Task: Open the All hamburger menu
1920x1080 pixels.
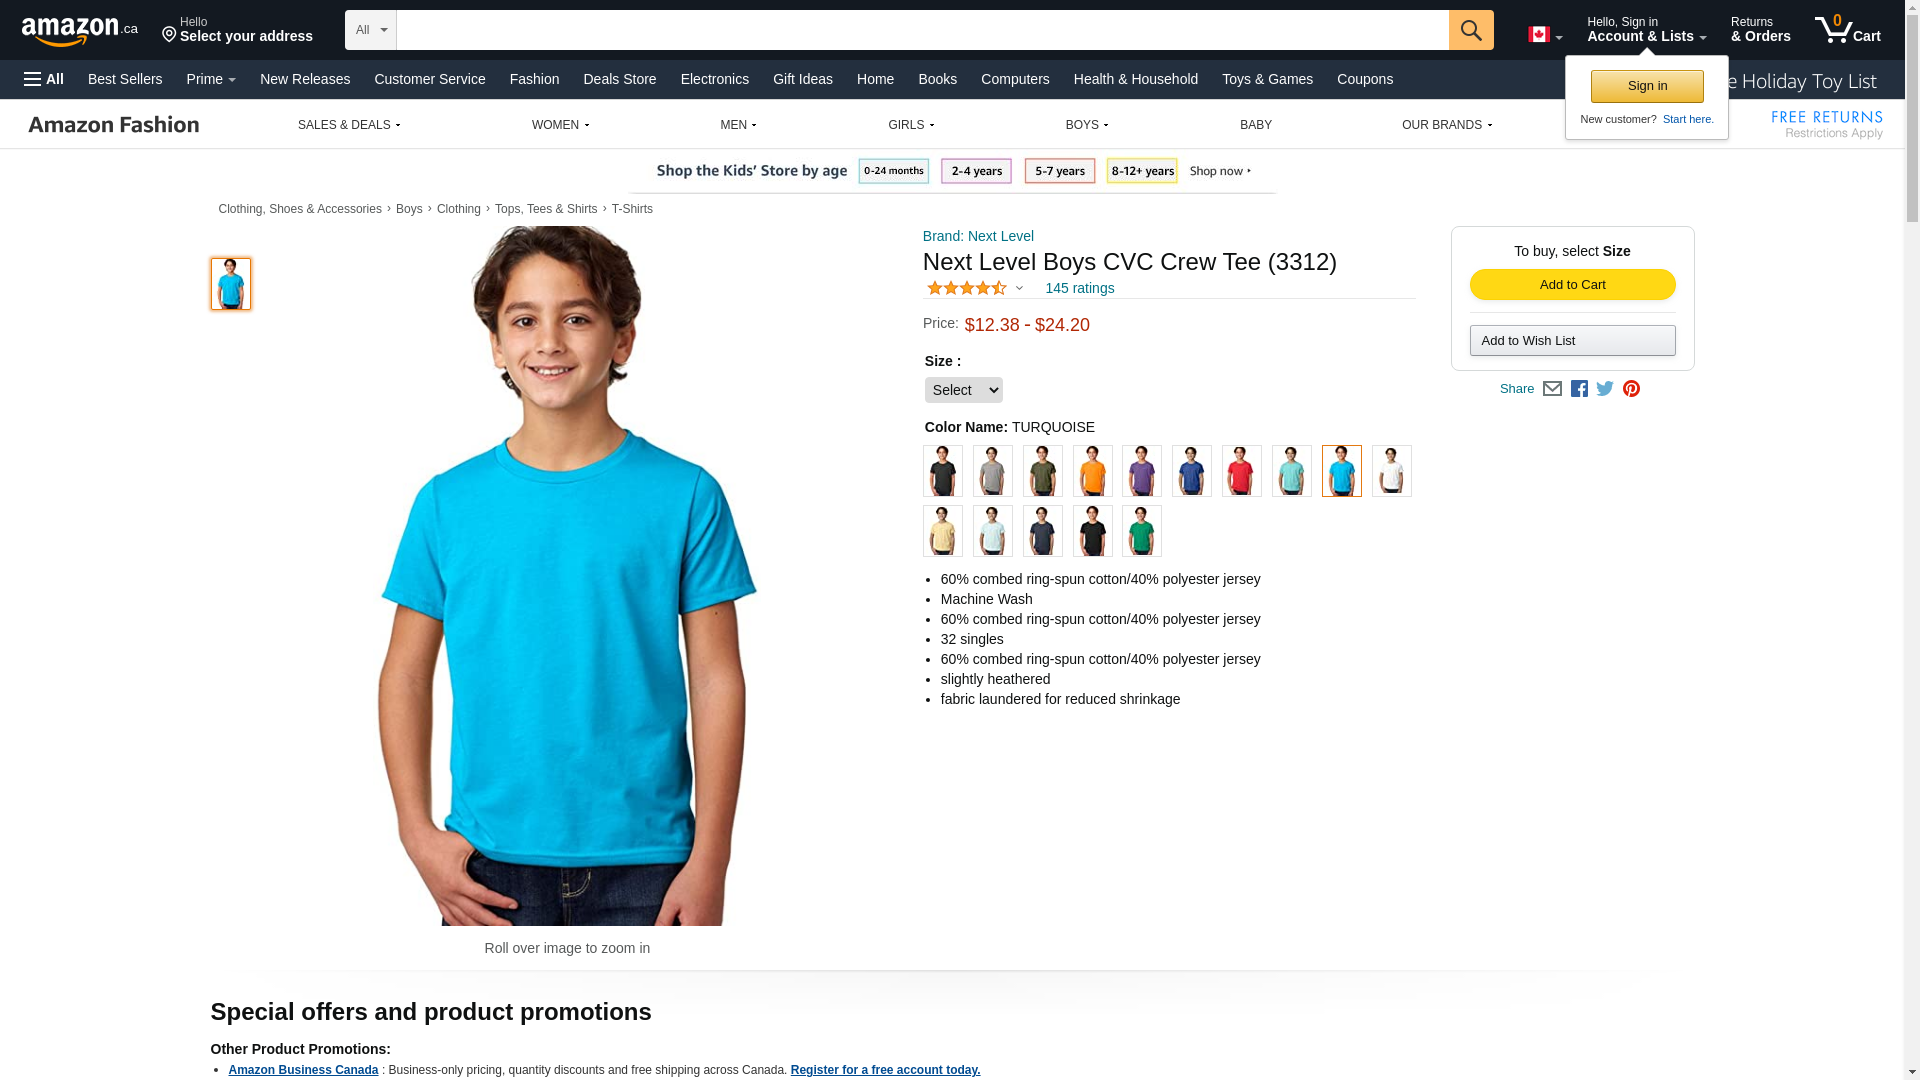Action: pyautogui.click(x=44, y=79)
